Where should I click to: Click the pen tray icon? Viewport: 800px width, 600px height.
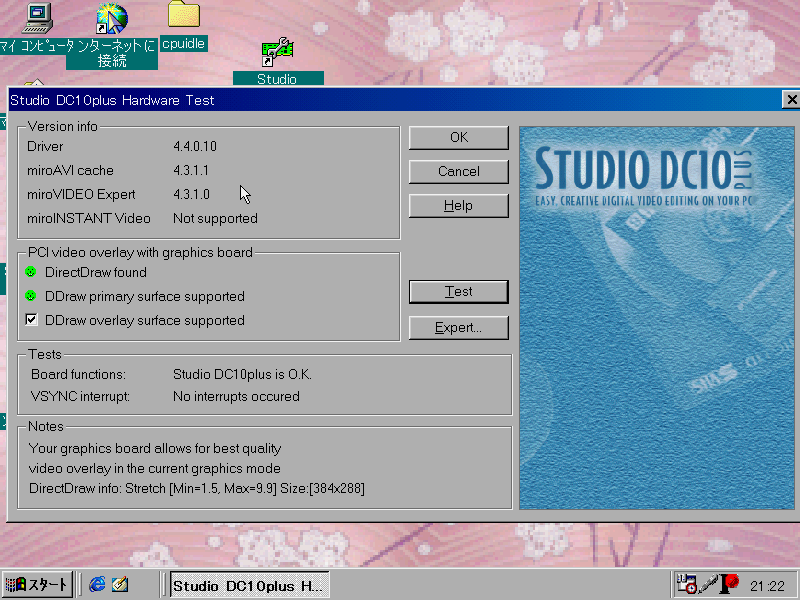pos(708,584)
